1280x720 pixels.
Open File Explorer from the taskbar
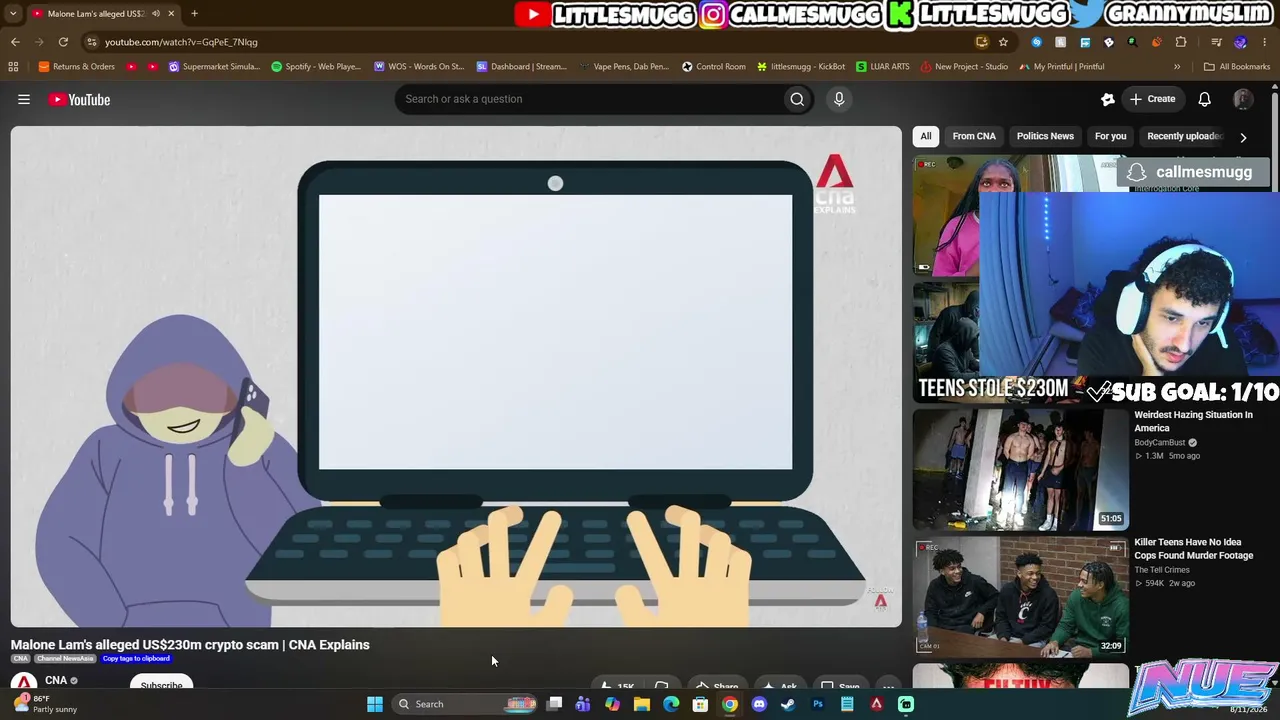[x=642, y=704]
